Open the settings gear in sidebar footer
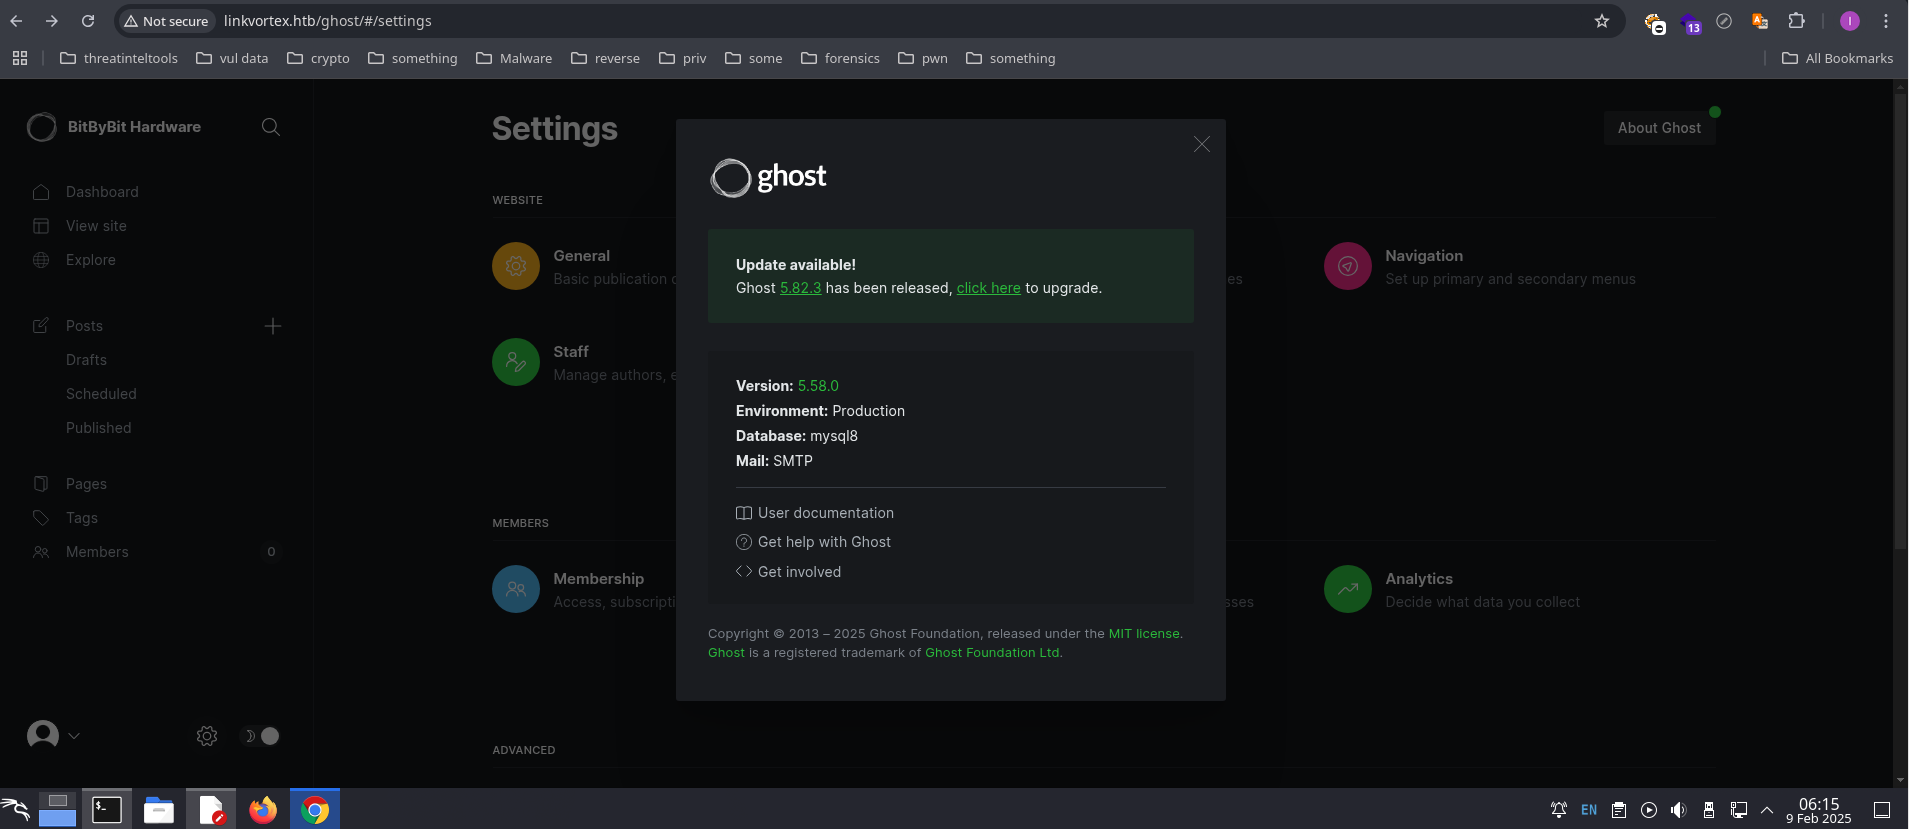Screen dimensions: 1909x829 click(207, 736)
